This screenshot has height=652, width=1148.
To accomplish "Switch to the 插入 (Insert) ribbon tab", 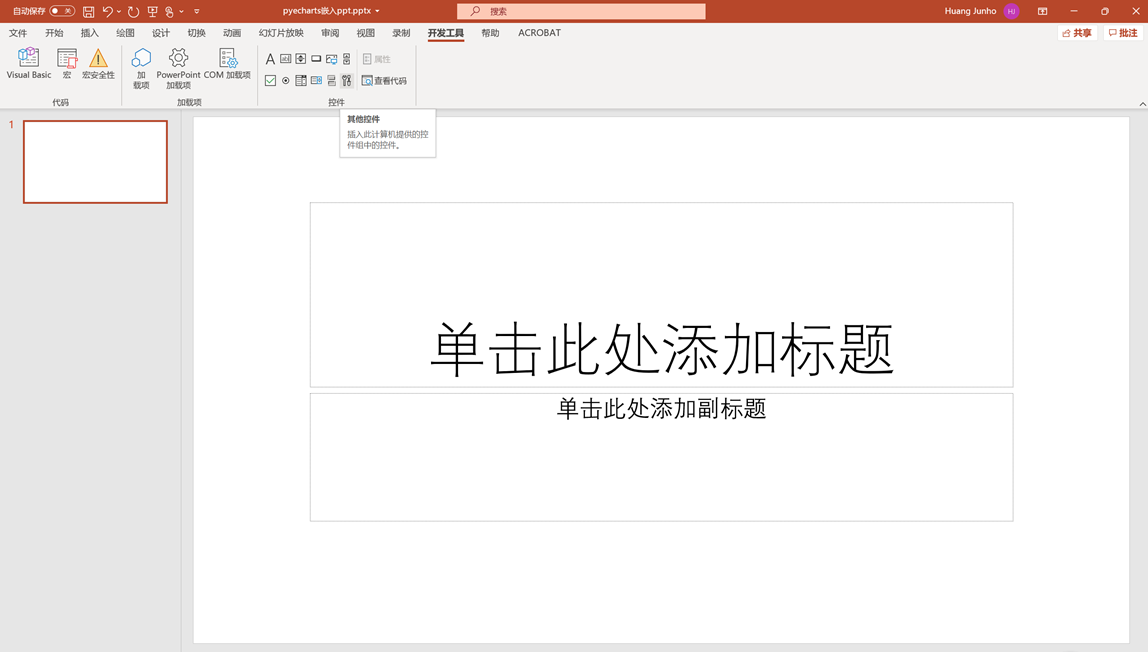I will (x=89, y=32).
